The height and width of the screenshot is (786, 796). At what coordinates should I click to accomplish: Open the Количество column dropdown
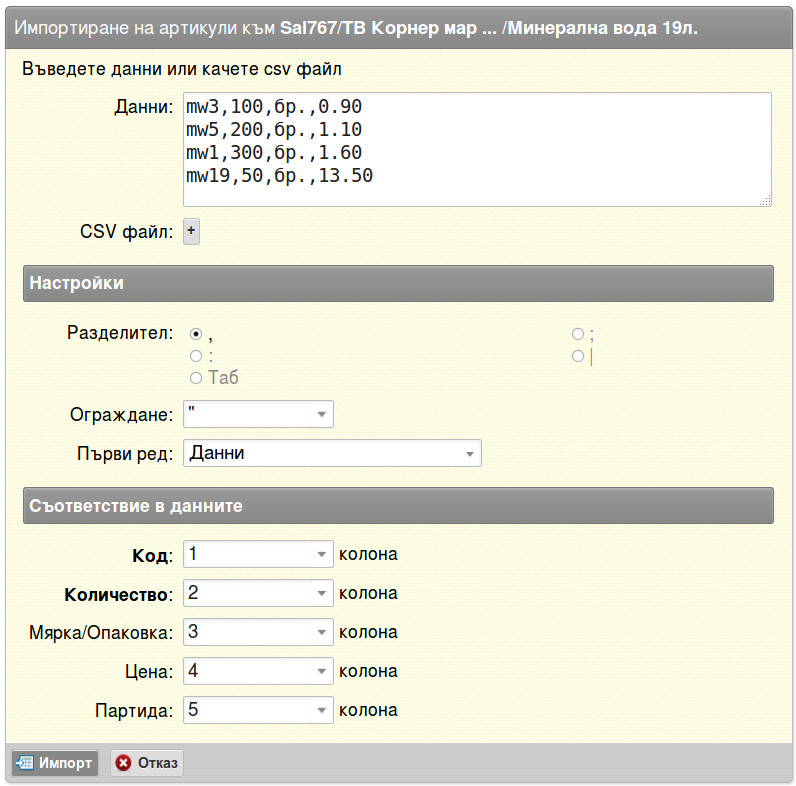coord(258,593)
